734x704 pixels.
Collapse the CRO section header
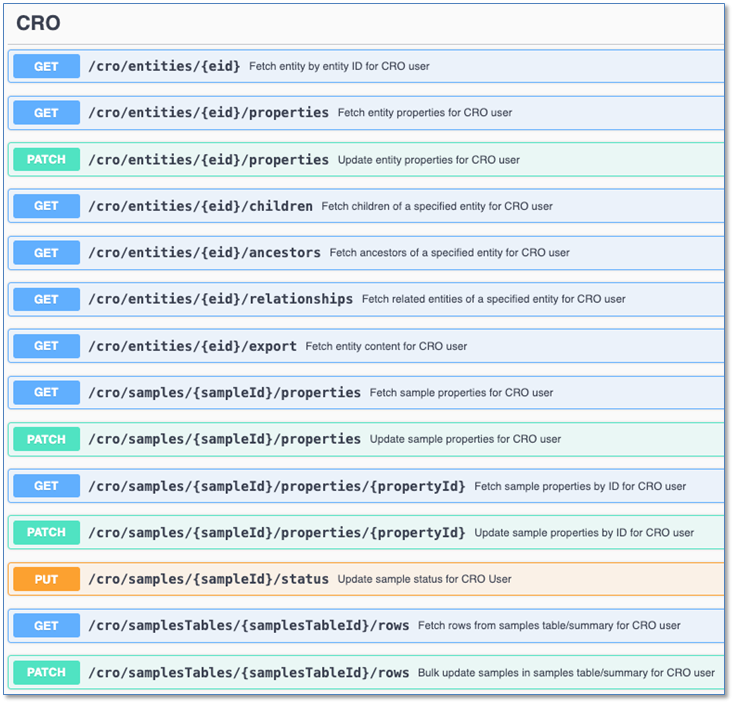tap(38, 23)
